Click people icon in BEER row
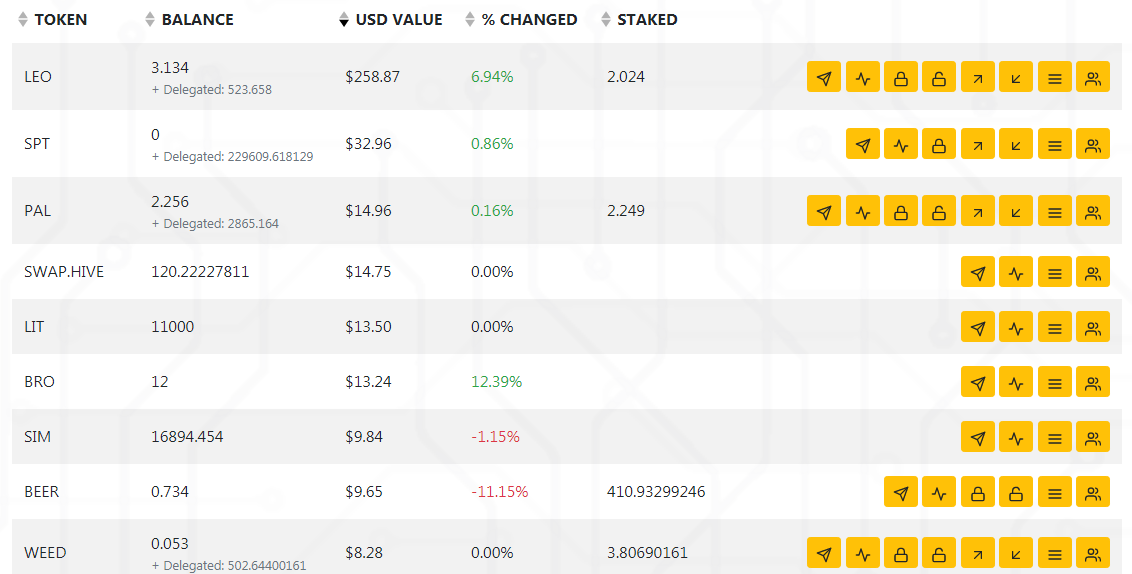This screenshot has width=1132, height=574. click(x=1093, y=492)
